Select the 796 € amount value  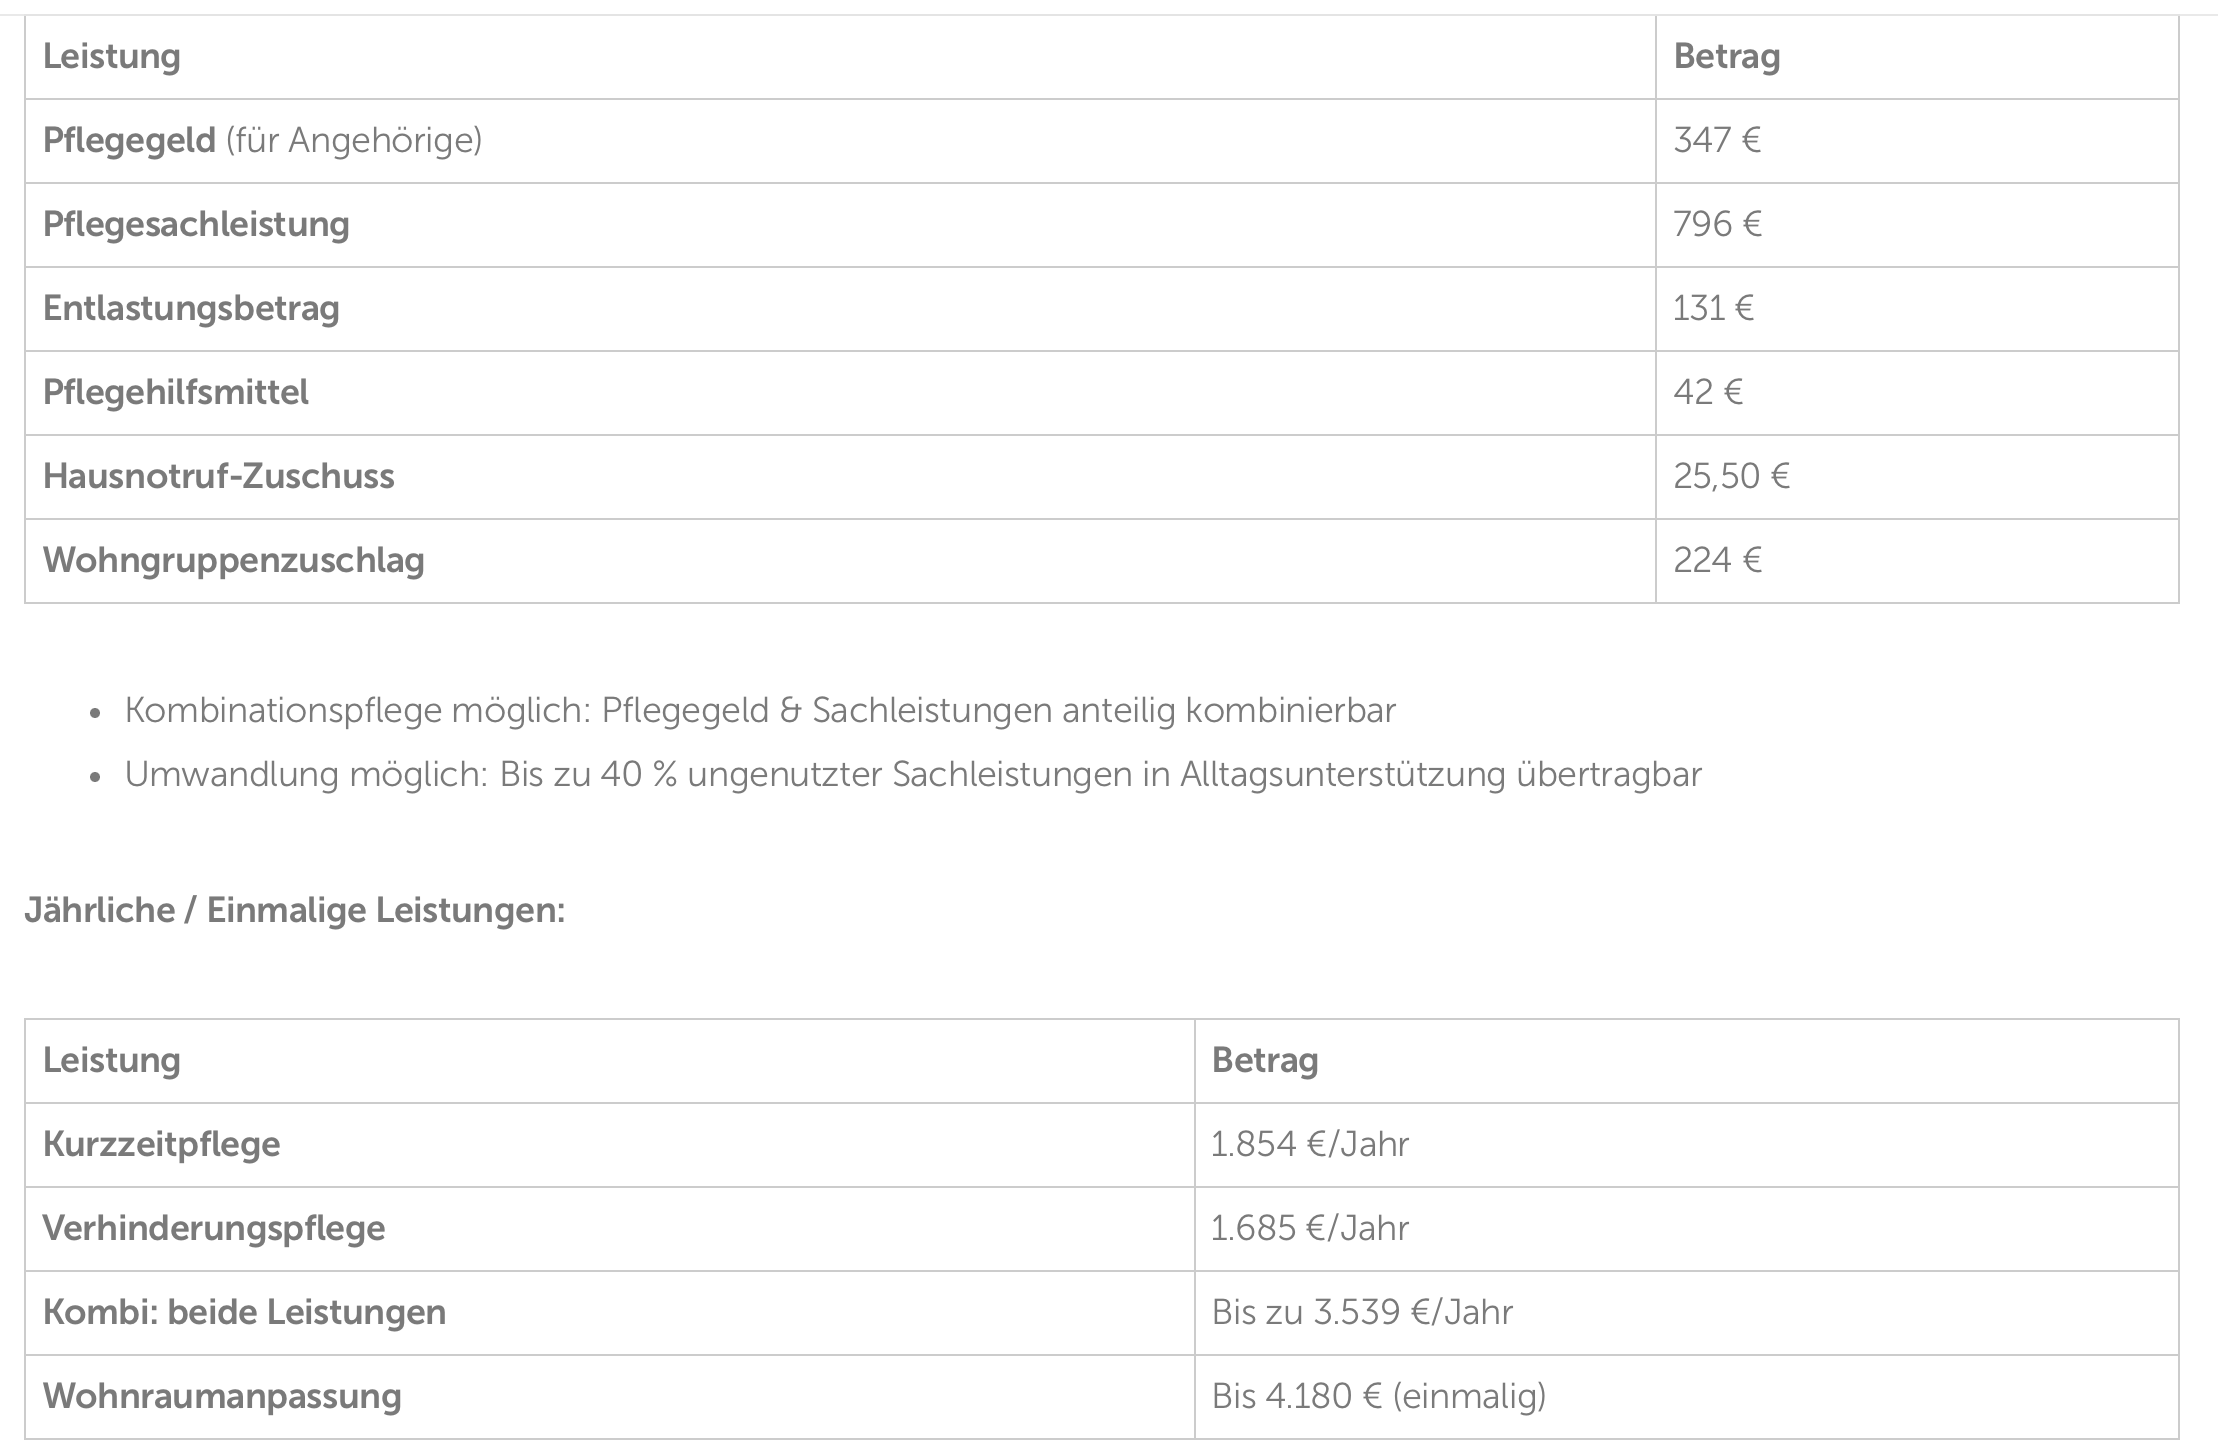click(1716, 224)
